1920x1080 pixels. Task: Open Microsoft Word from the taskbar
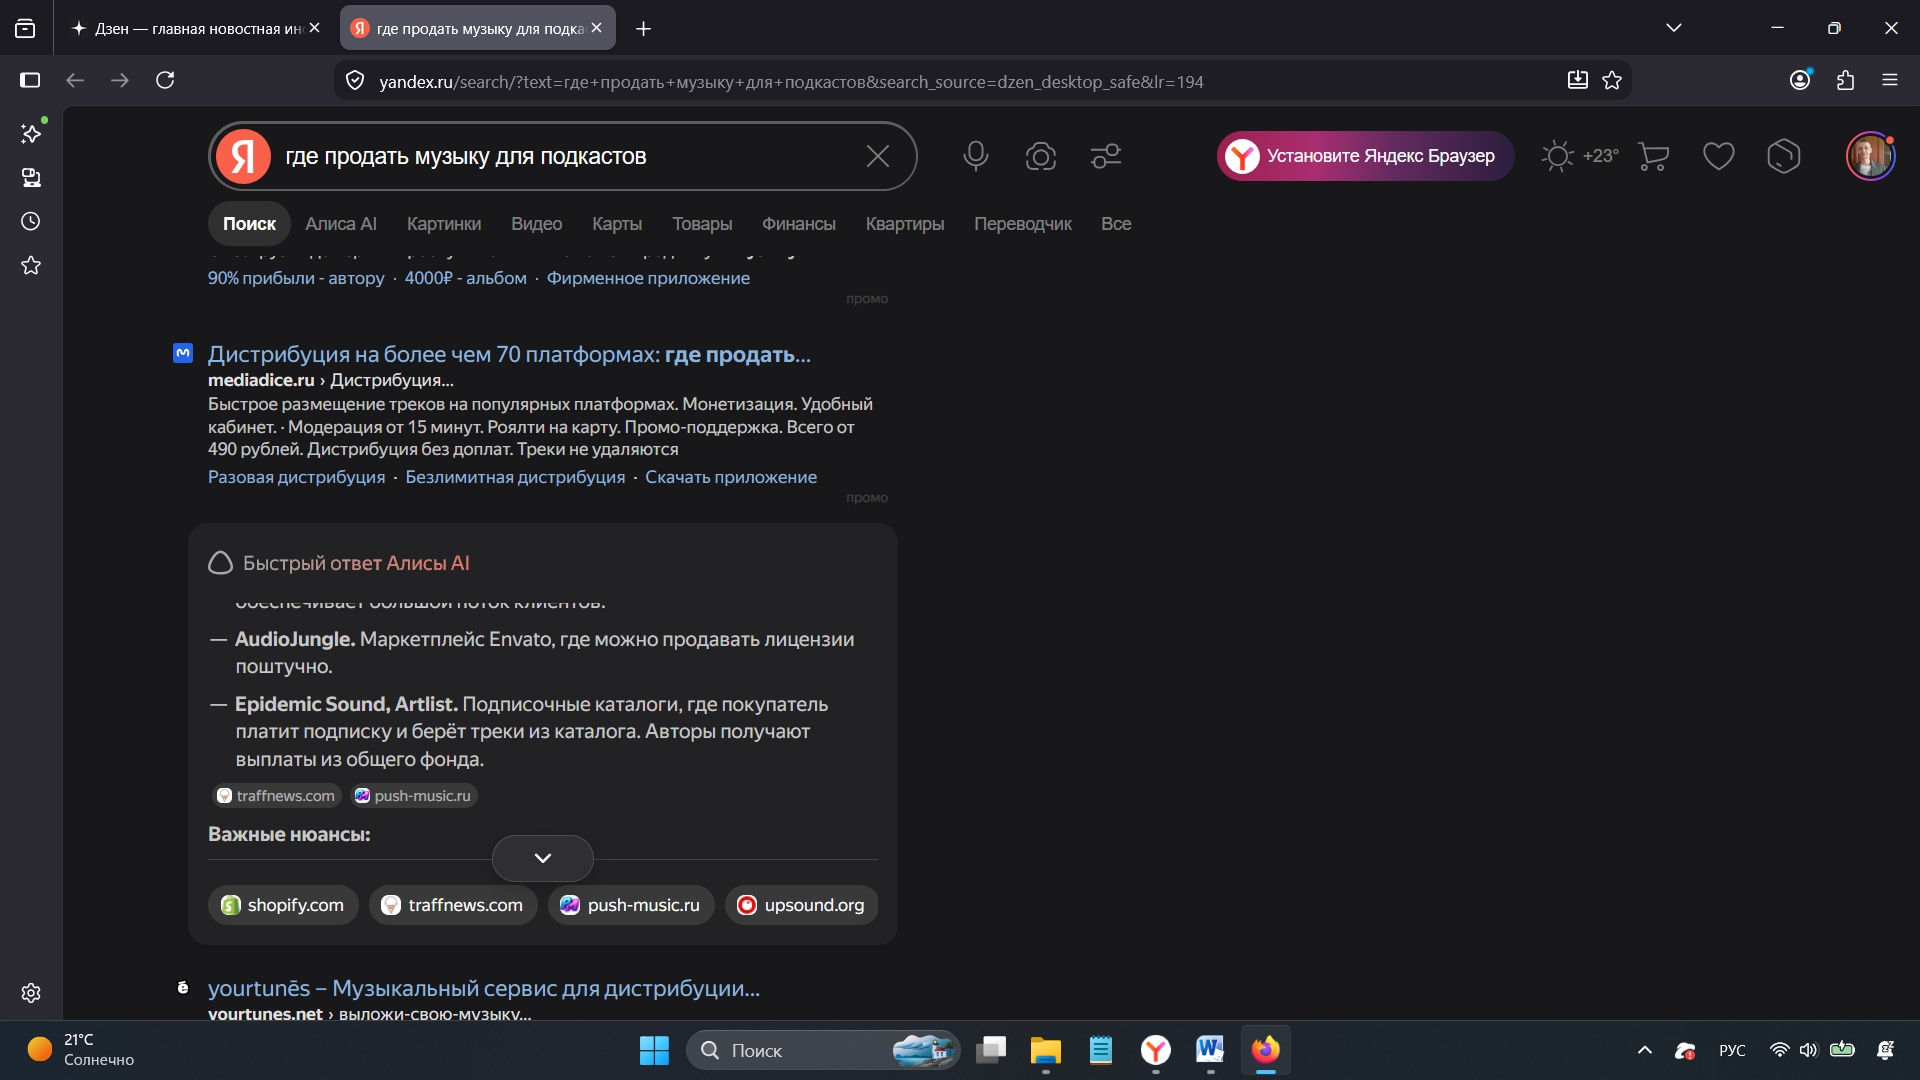click(1210, 1050)
